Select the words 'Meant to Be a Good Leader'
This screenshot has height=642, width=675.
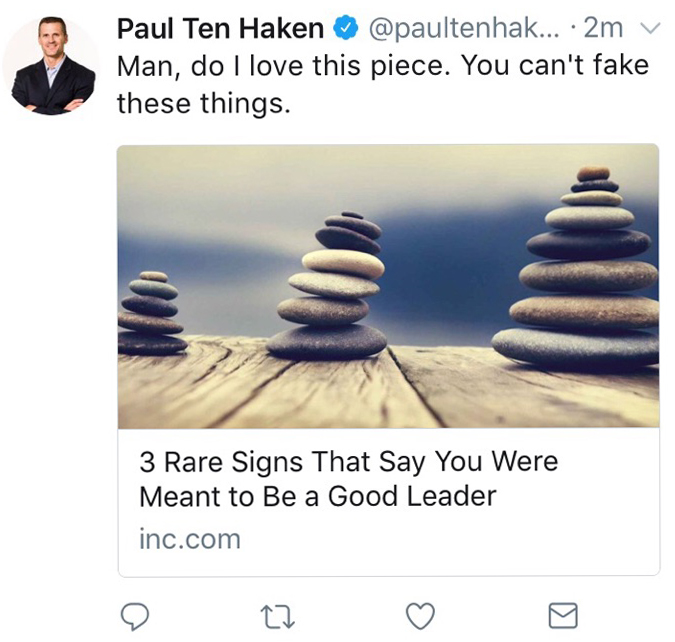[318, 496]
